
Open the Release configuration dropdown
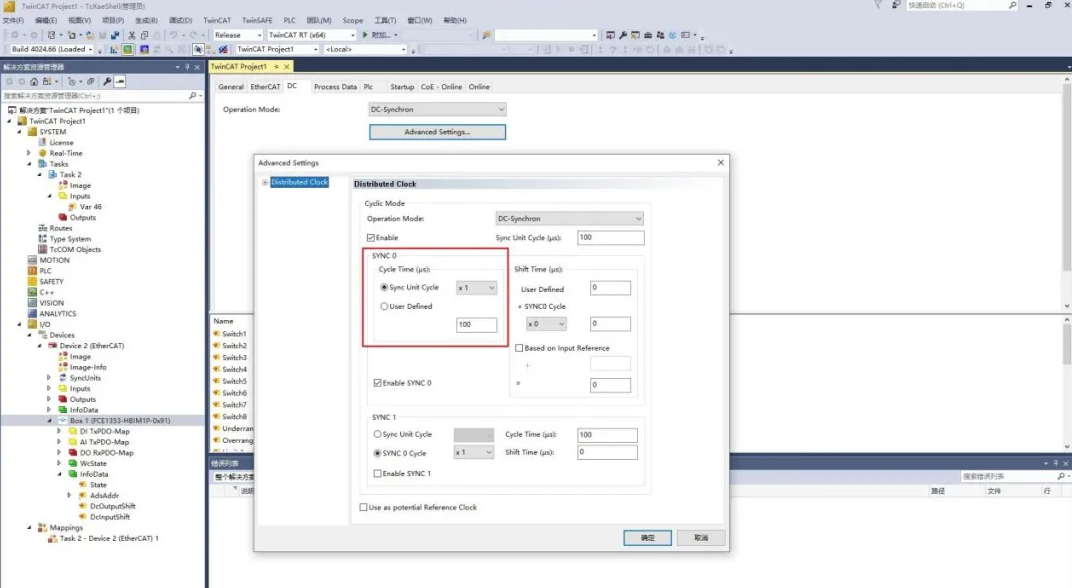coord(237,35)
